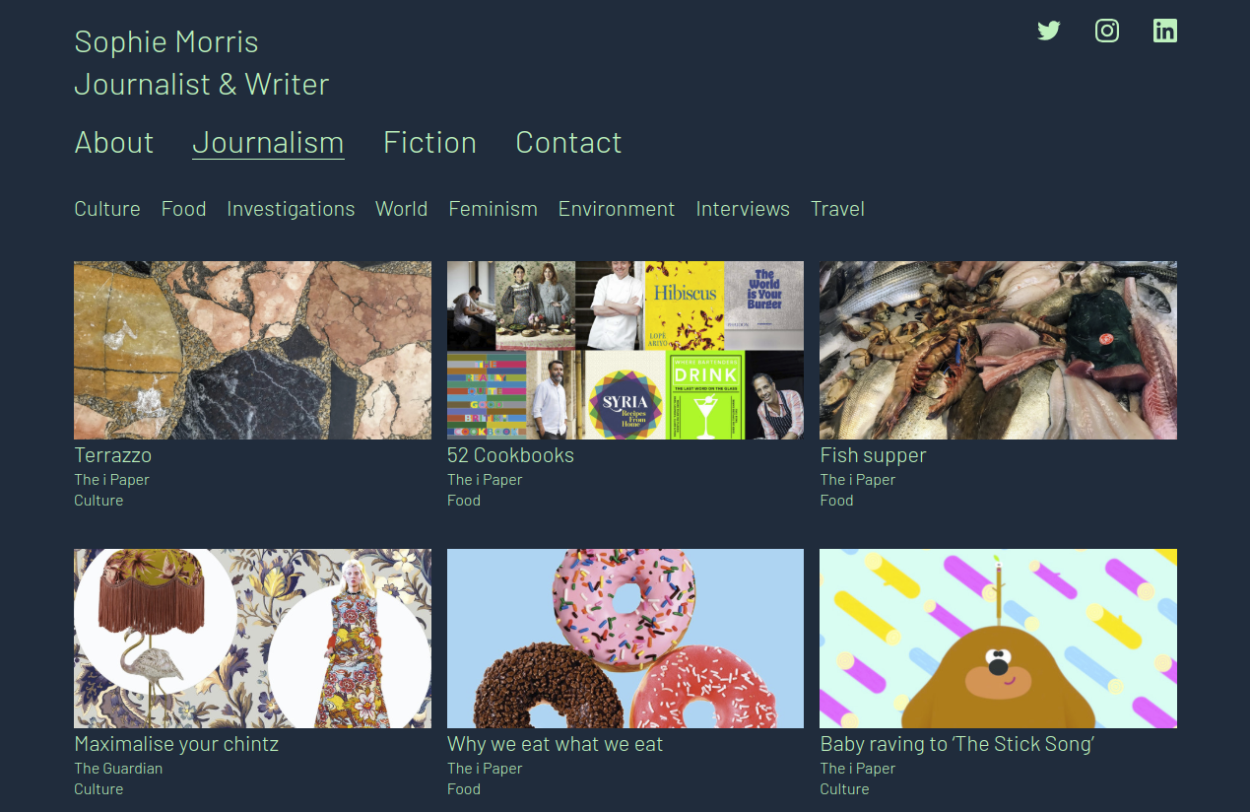Image resolution: width=1250 pixels, height=812 pixels.
Task: Filter by Travel category
Action: click(x=838, y=209)
